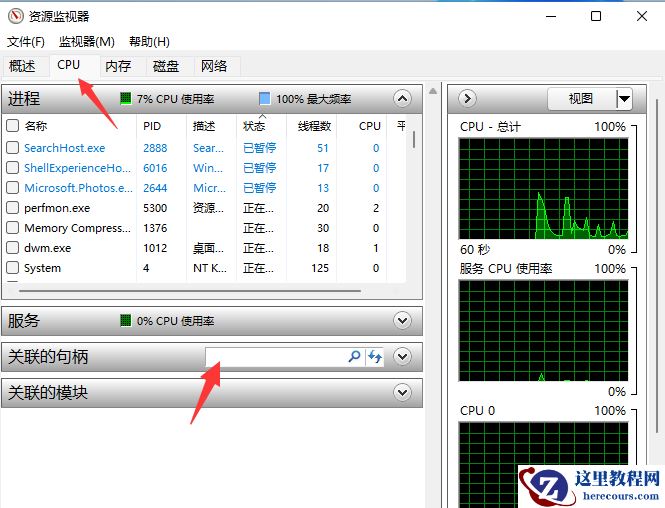Expand the 关联的模块 section chevron
This screenshot has height=508, width=665.
pos(402,392)
